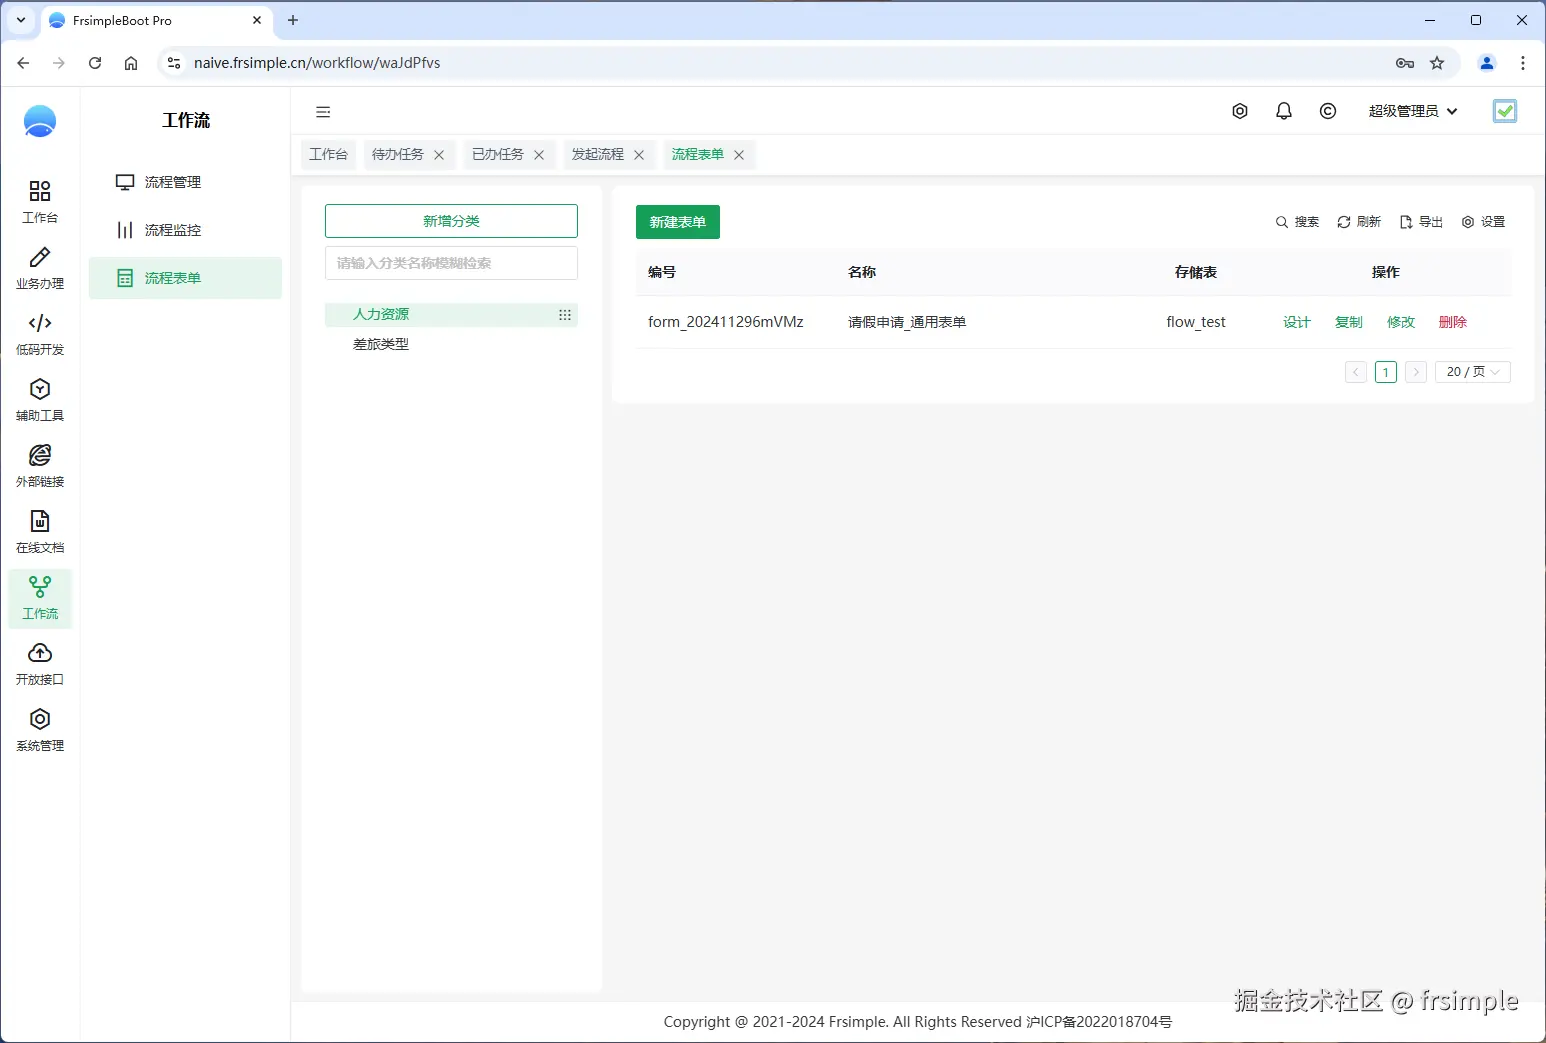Viewport: 1546px width, 1043px height.
Task: Open the 流程管理 menu item
Action: [x=185, y=182]
